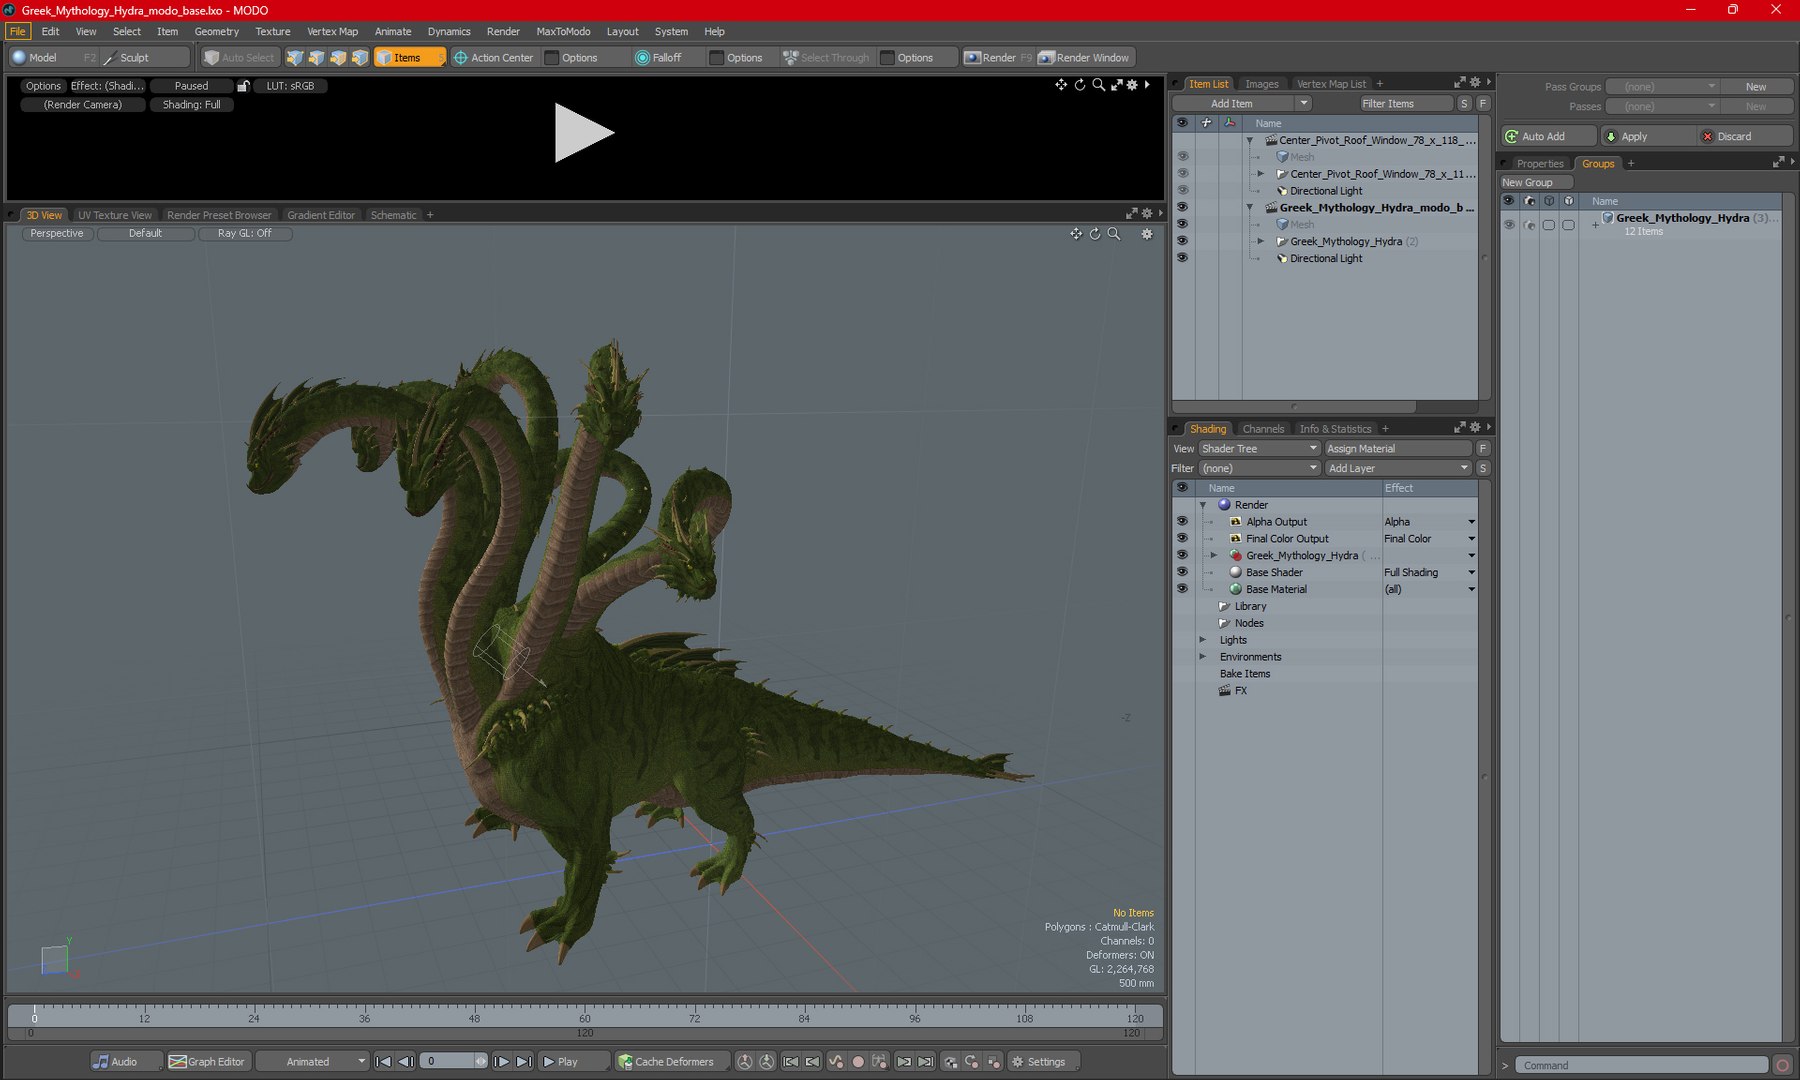Hide the second Directional Light item
Viewport: 1800px width, 1080px height.
coord(1182,258)
